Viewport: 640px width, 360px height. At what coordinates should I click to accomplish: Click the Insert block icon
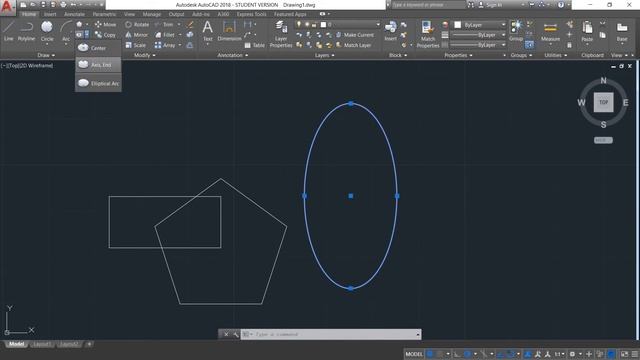[390, 31]
